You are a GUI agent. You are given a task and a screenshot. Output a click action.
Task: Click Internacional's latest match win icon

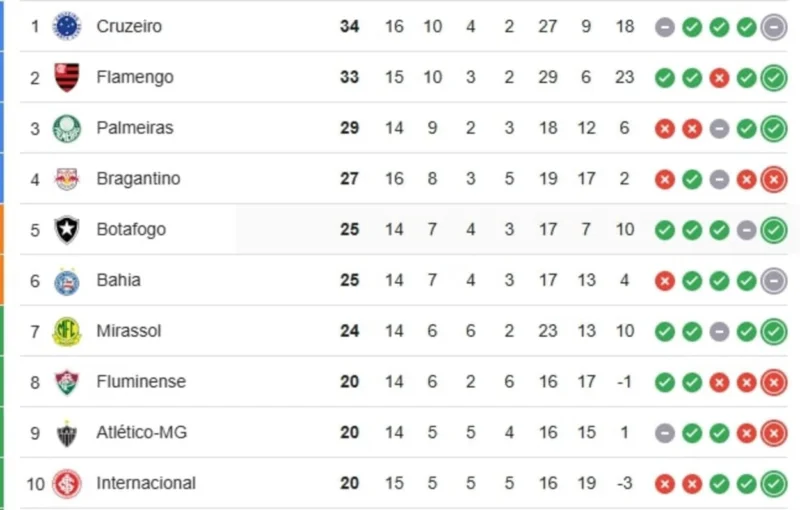(773, 484)
